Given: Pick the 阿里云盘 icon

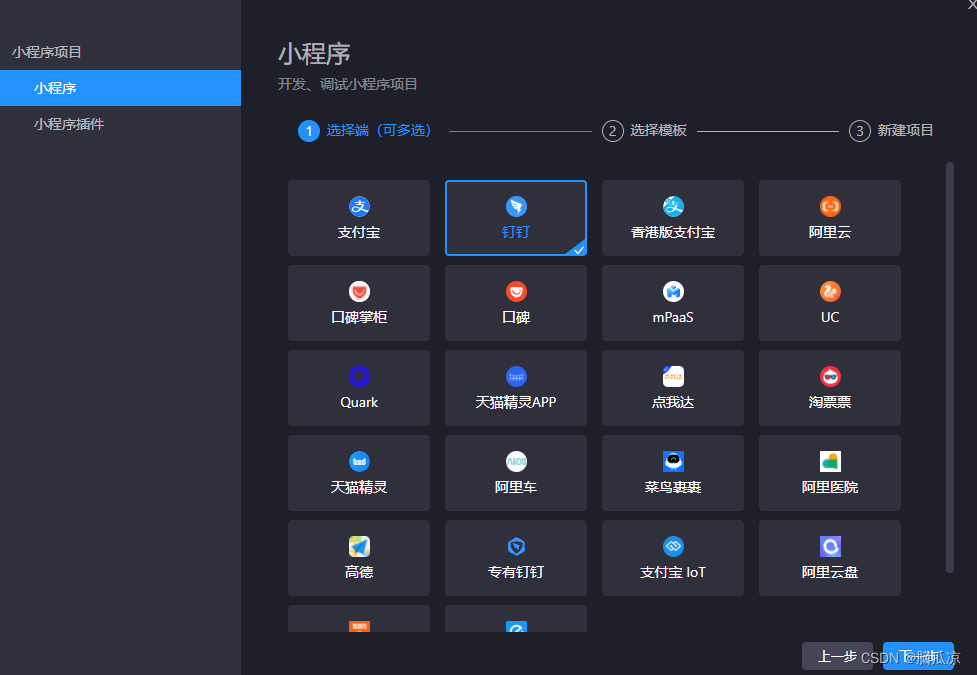Looking at the screenshot, I should coord(830,547).
